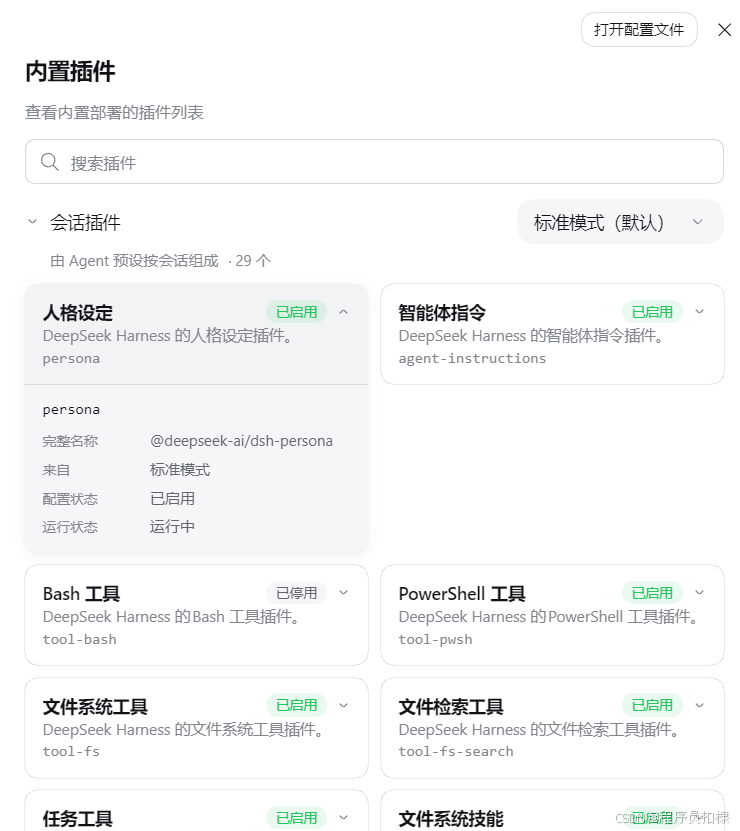The width and height of the screenshot is (740, 831).
Task: Click the 运行中 runtime status value
Action: [172, 526]
